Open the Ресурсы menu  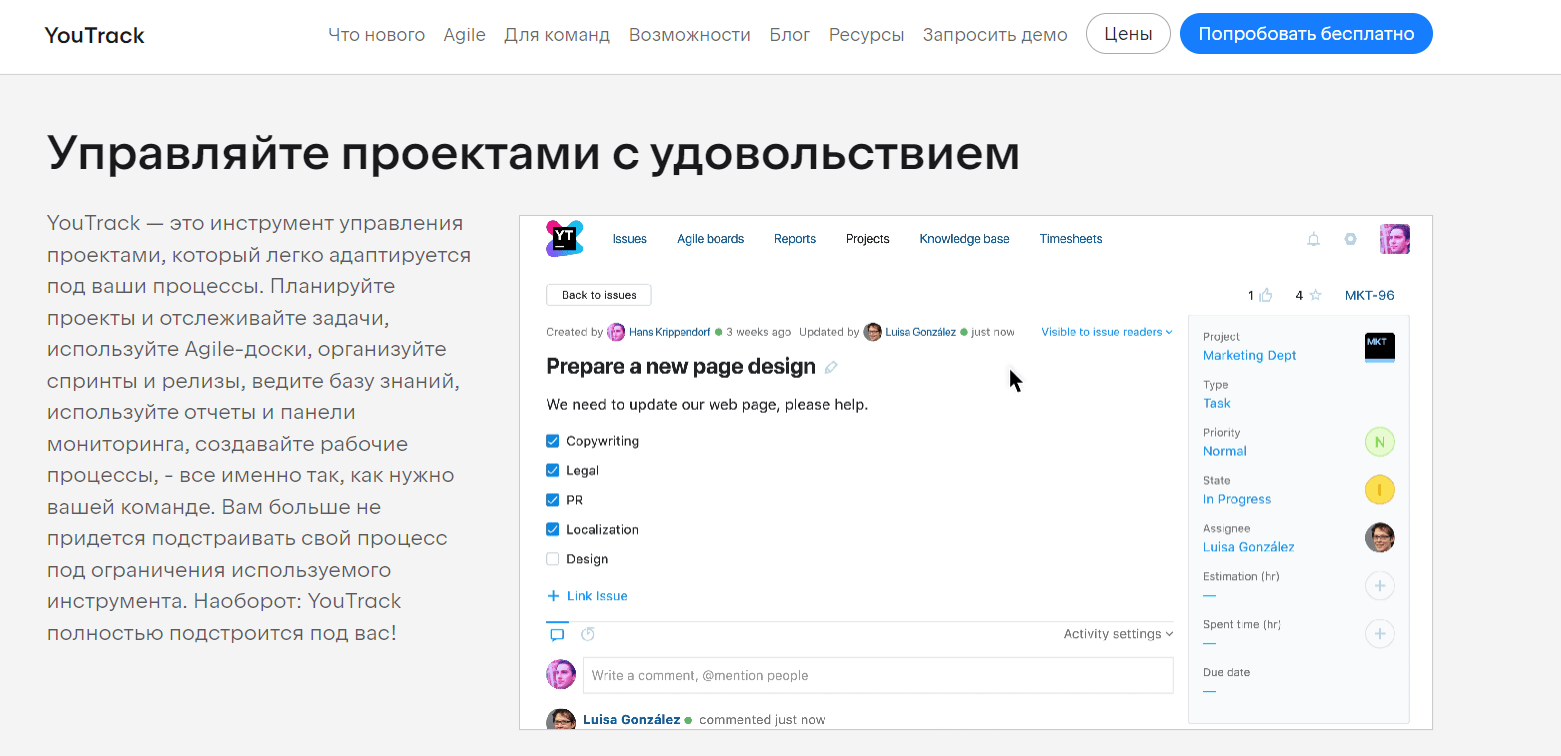(x=867, y=35)
